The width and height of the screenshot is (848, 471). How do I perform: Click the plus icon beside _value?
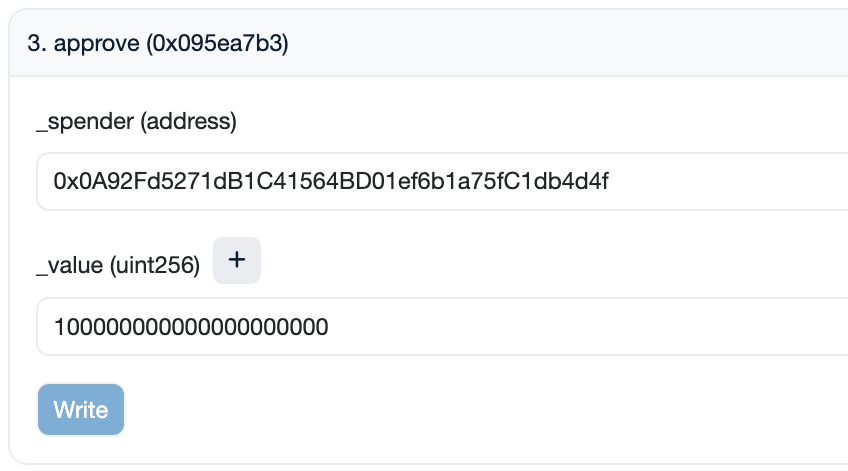237,260
